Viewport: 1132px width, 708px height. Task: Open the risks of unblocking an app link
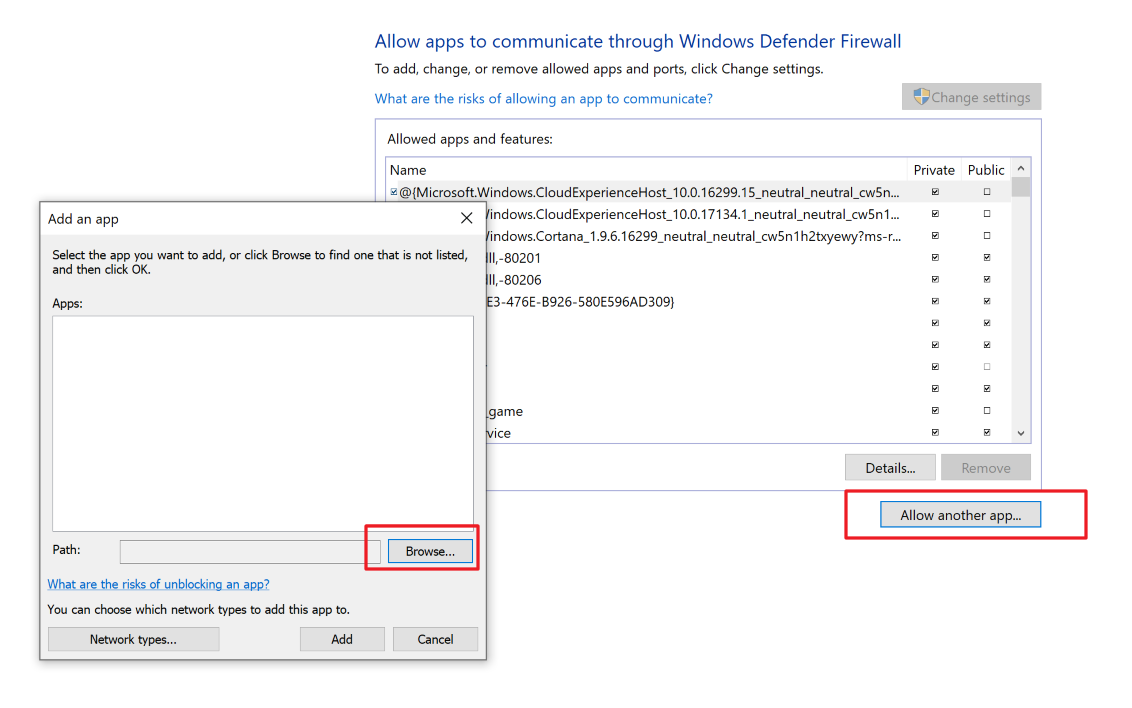[158, 584]
